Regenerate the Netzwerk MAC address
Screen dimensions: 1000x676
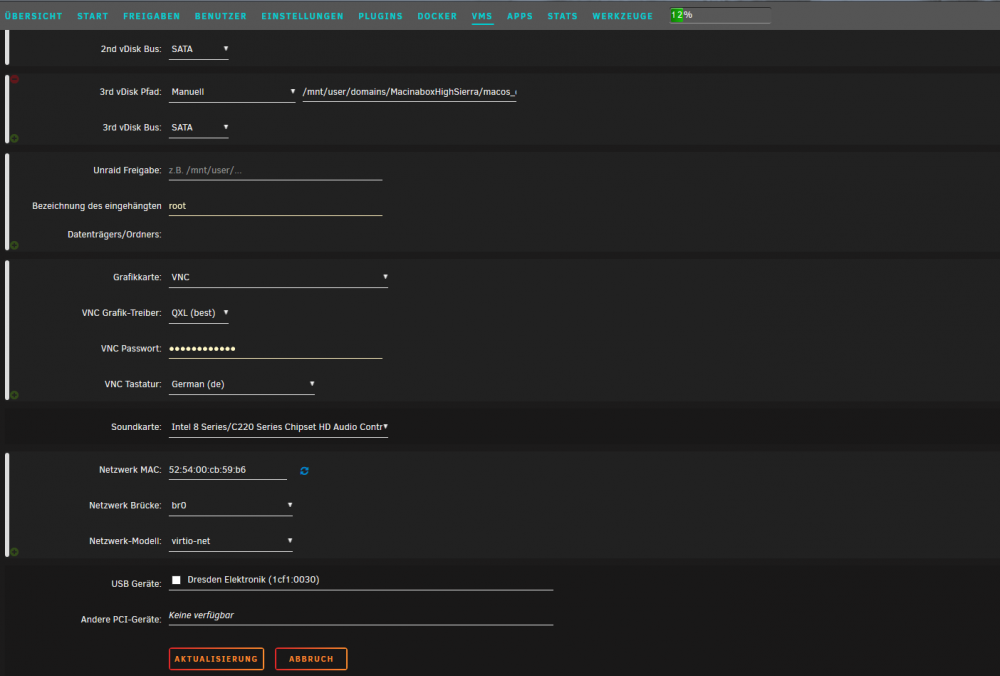click(x=304, y=471)
